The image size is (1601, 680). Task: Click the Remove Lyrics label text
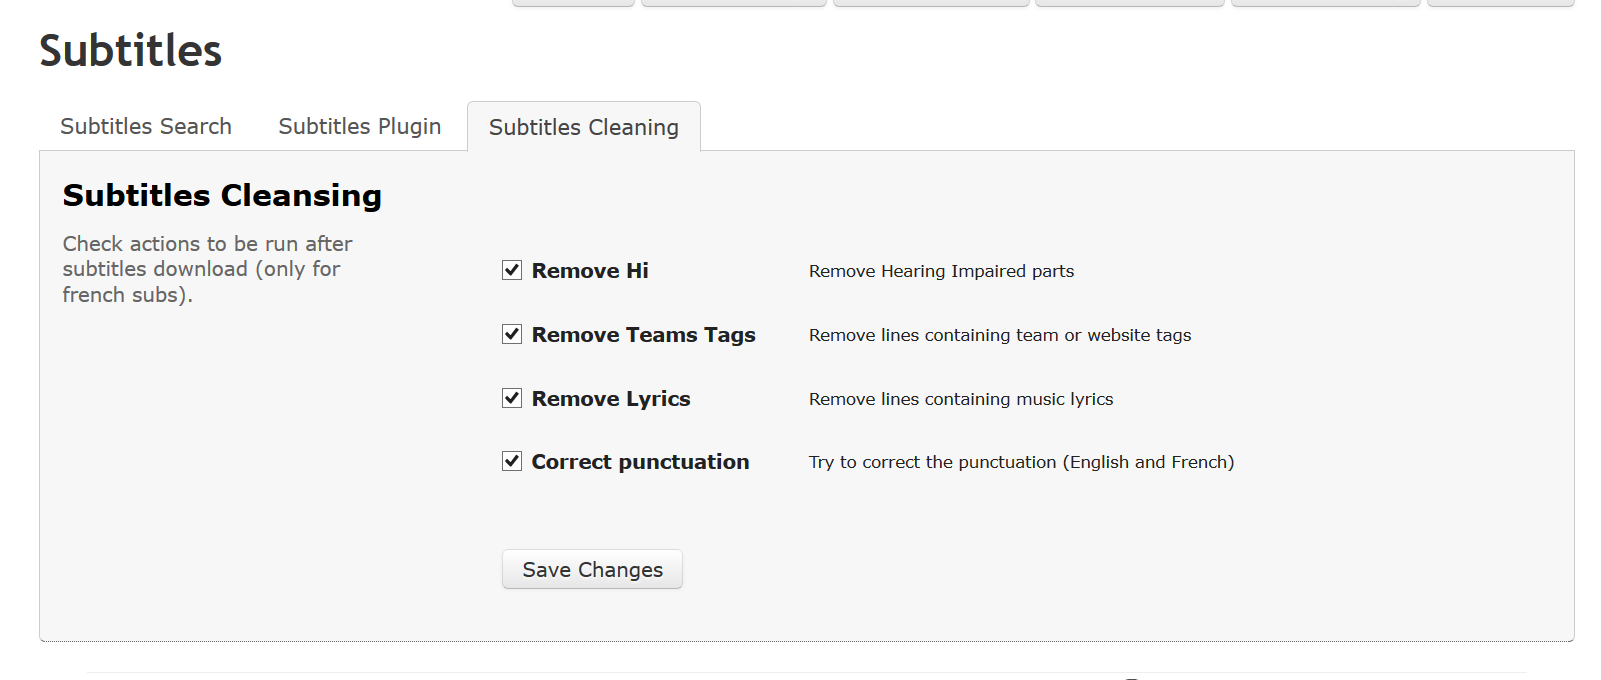611,399
